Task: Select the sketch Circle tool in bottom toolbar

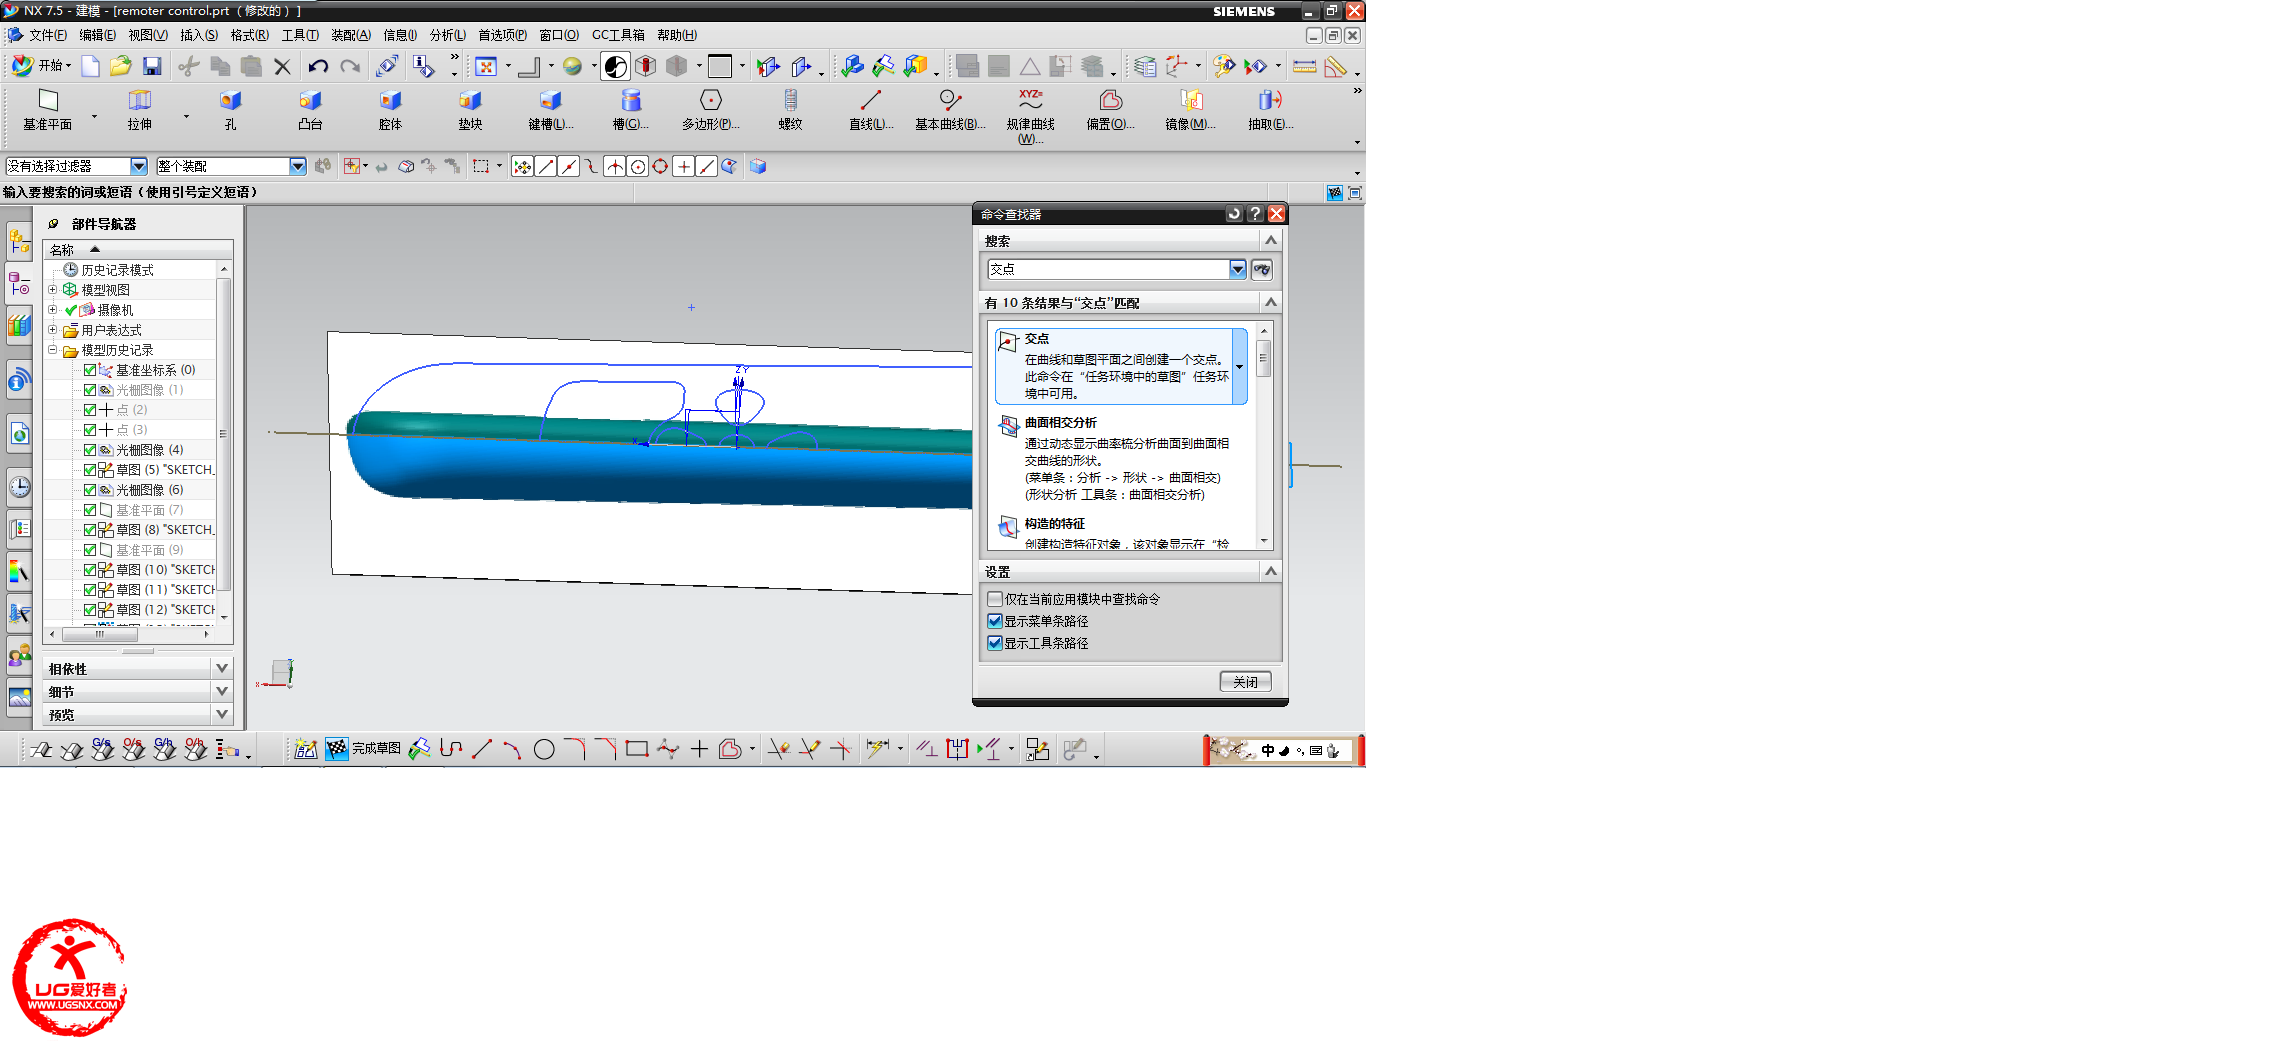Action: [544, 749]
